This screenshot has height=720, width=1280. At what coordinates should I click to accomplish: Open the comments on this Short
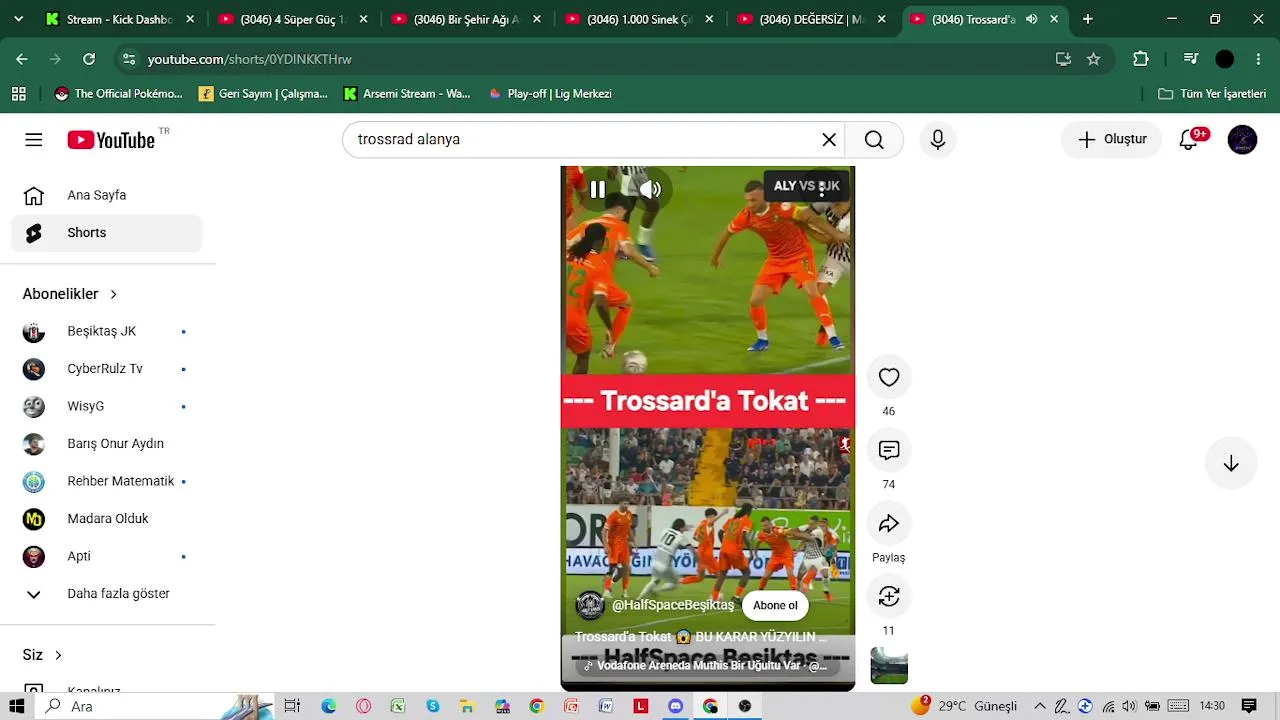(x=889, y=451)
